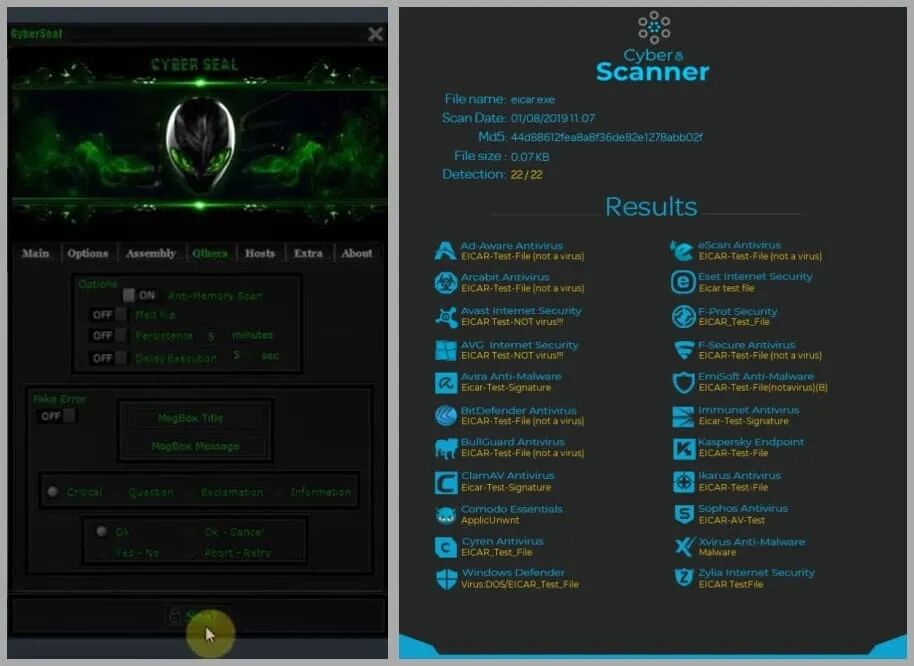
Task: Click the AVG Internet Security icon
Action: 446,350
